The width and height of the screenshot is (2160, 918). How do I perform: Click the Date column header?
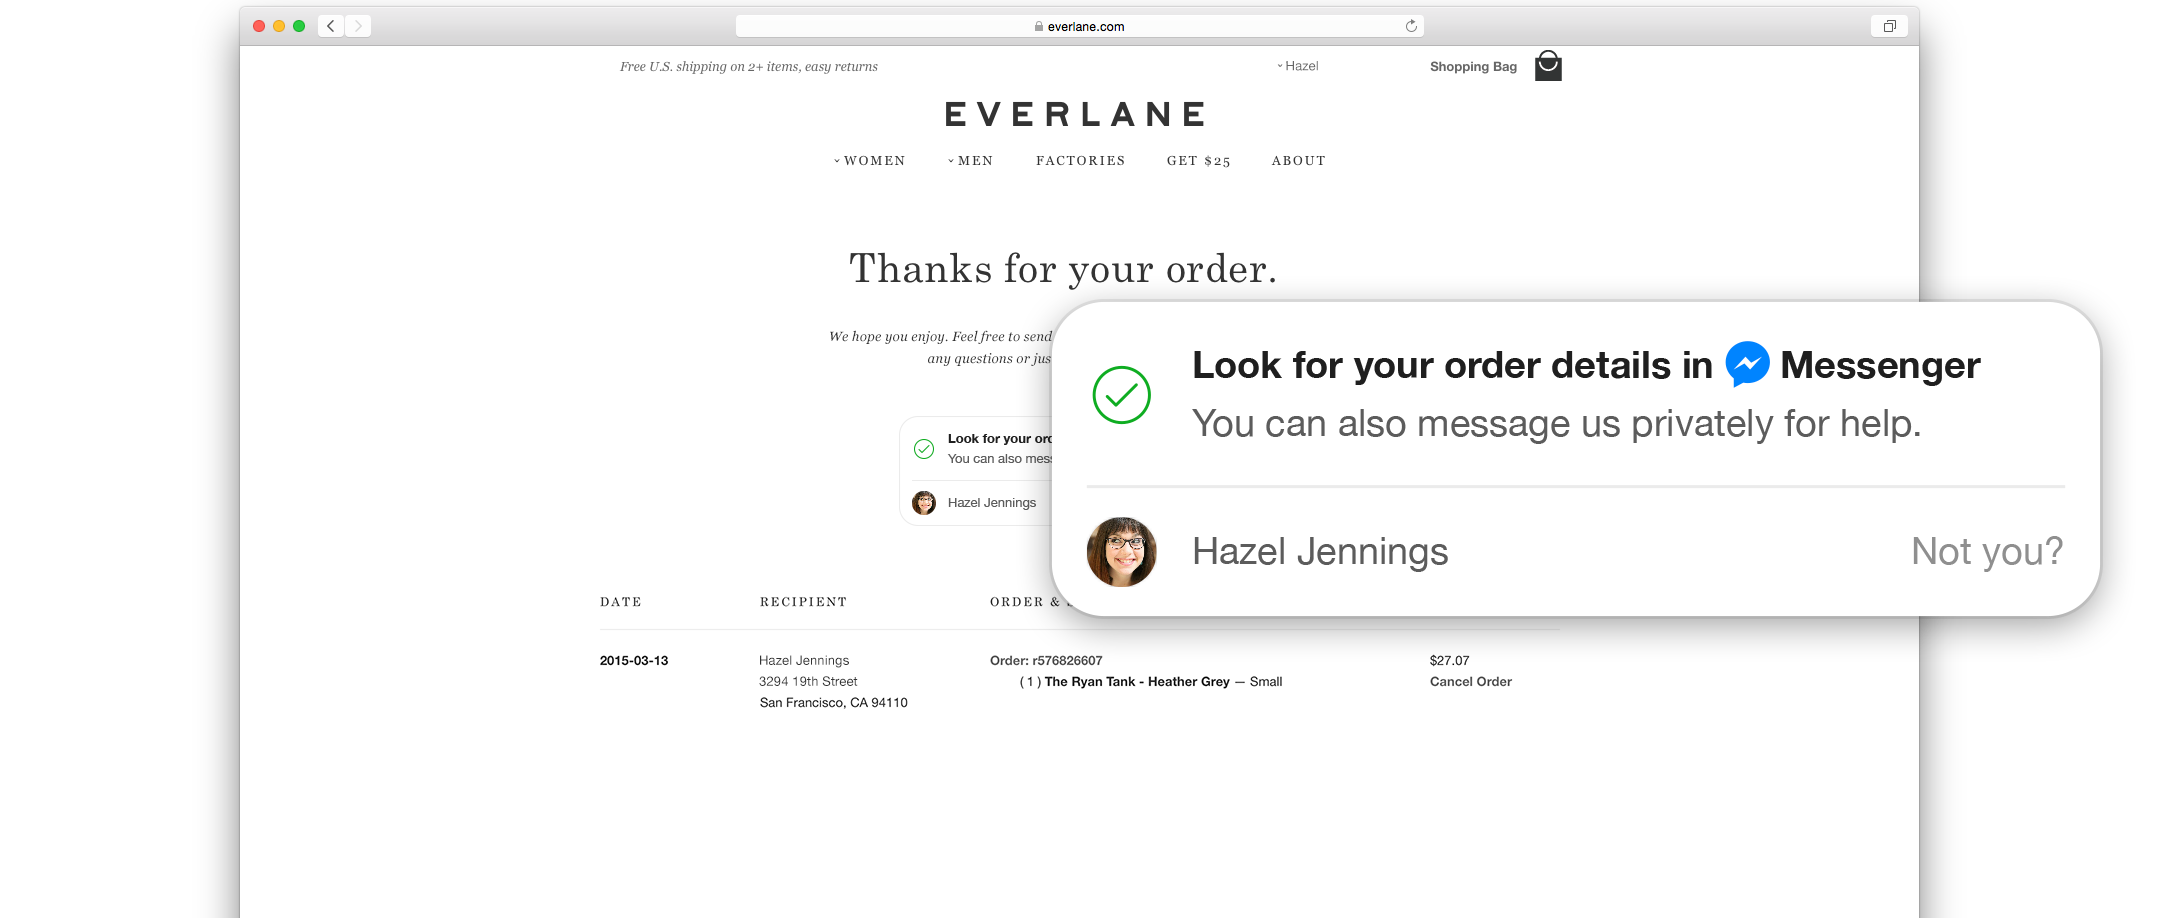(x=621, y=602)
